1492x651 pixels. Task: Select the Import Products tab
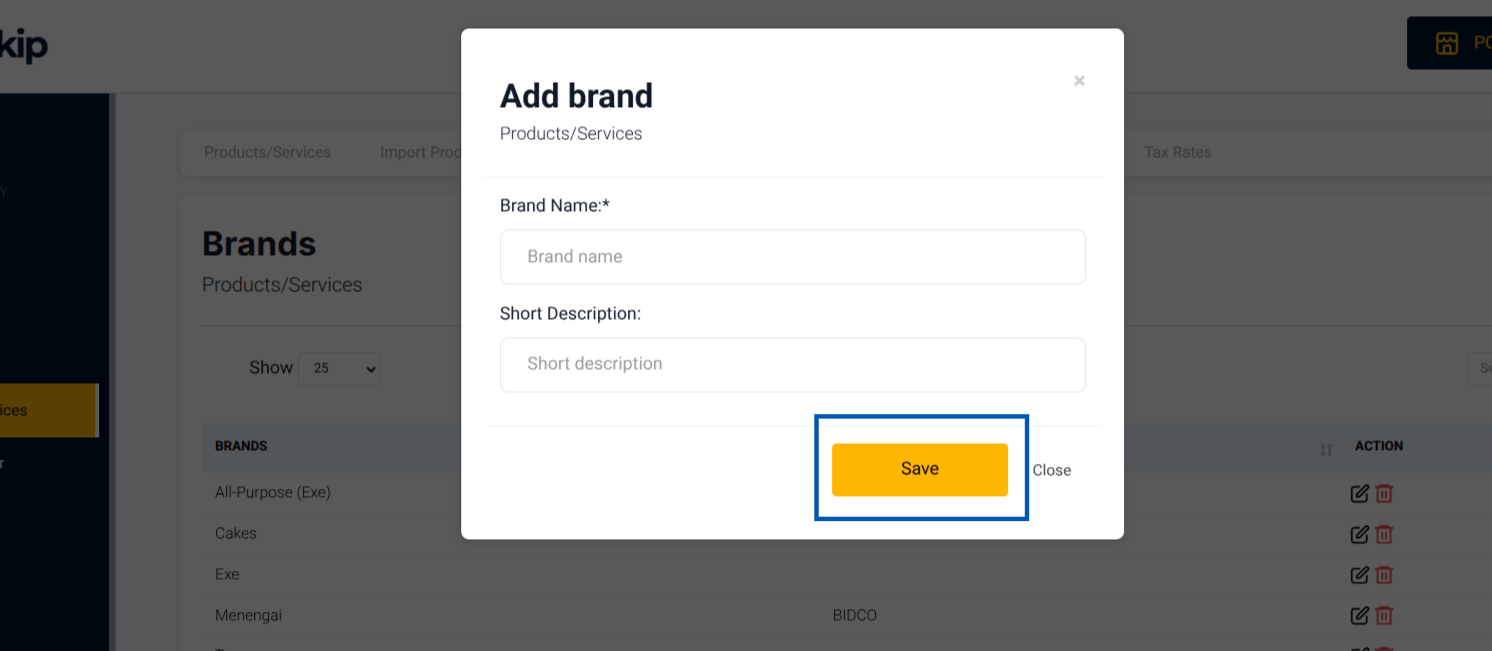[420, 152]
